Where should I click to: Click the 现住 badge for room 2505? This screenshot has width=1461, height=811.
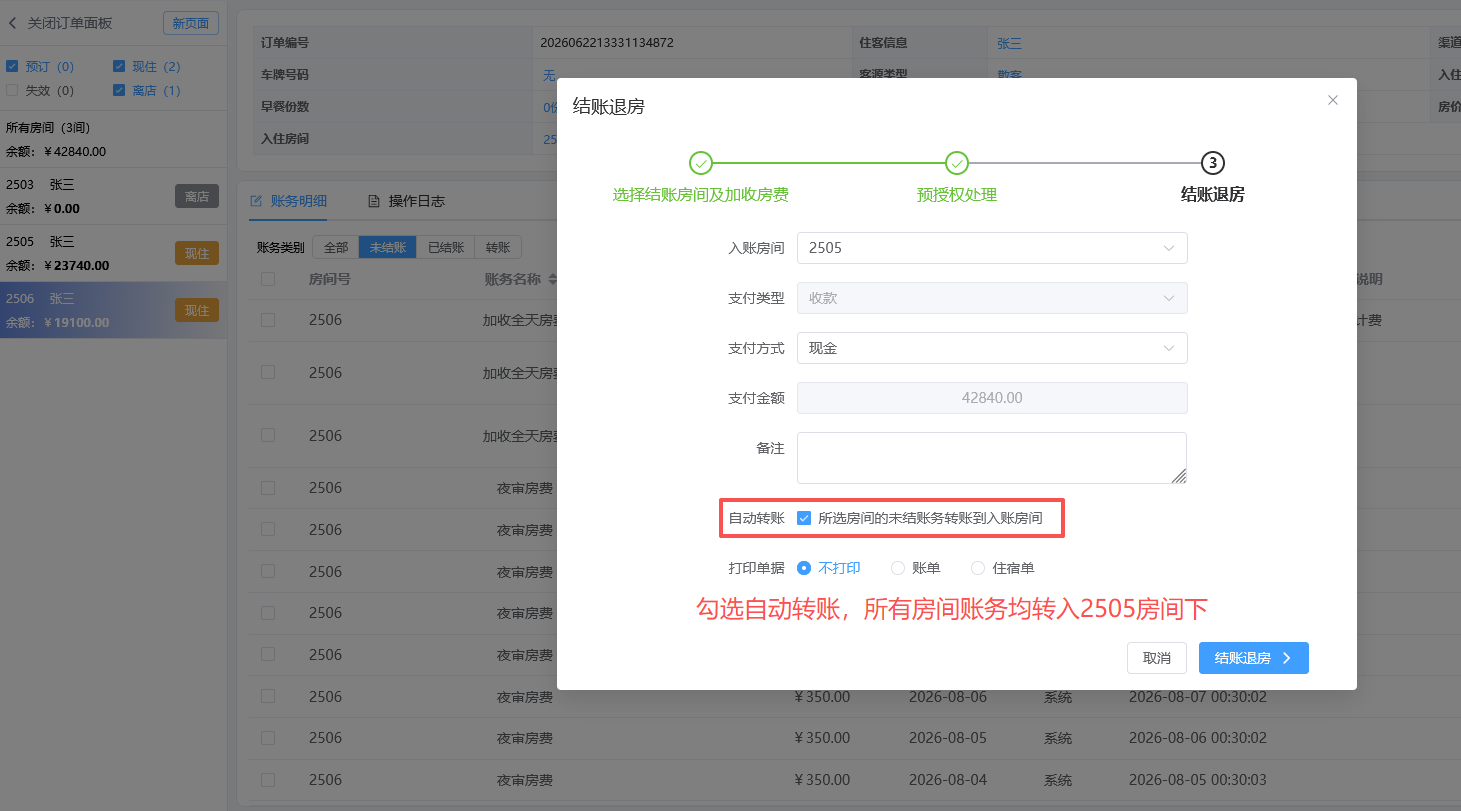click(197, 253)
